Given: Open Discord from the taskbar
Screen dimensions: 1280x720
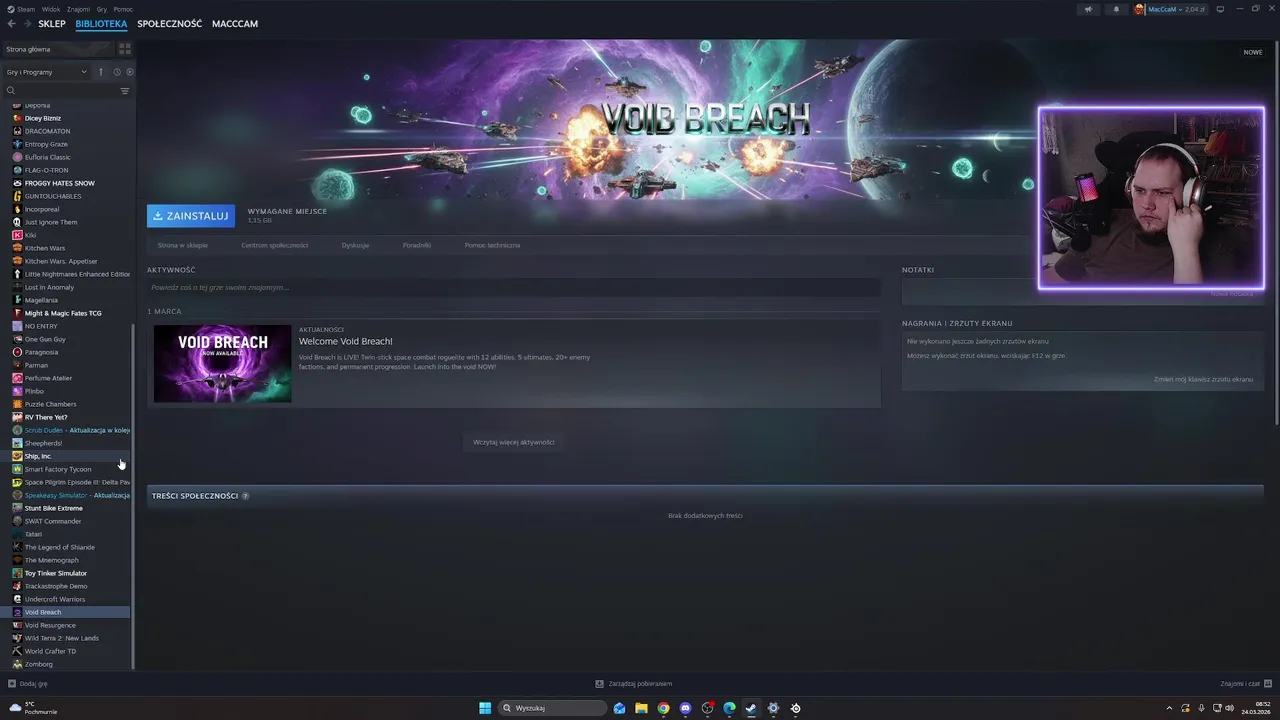Looking at the screenshot, I should [x=685, y=708].
